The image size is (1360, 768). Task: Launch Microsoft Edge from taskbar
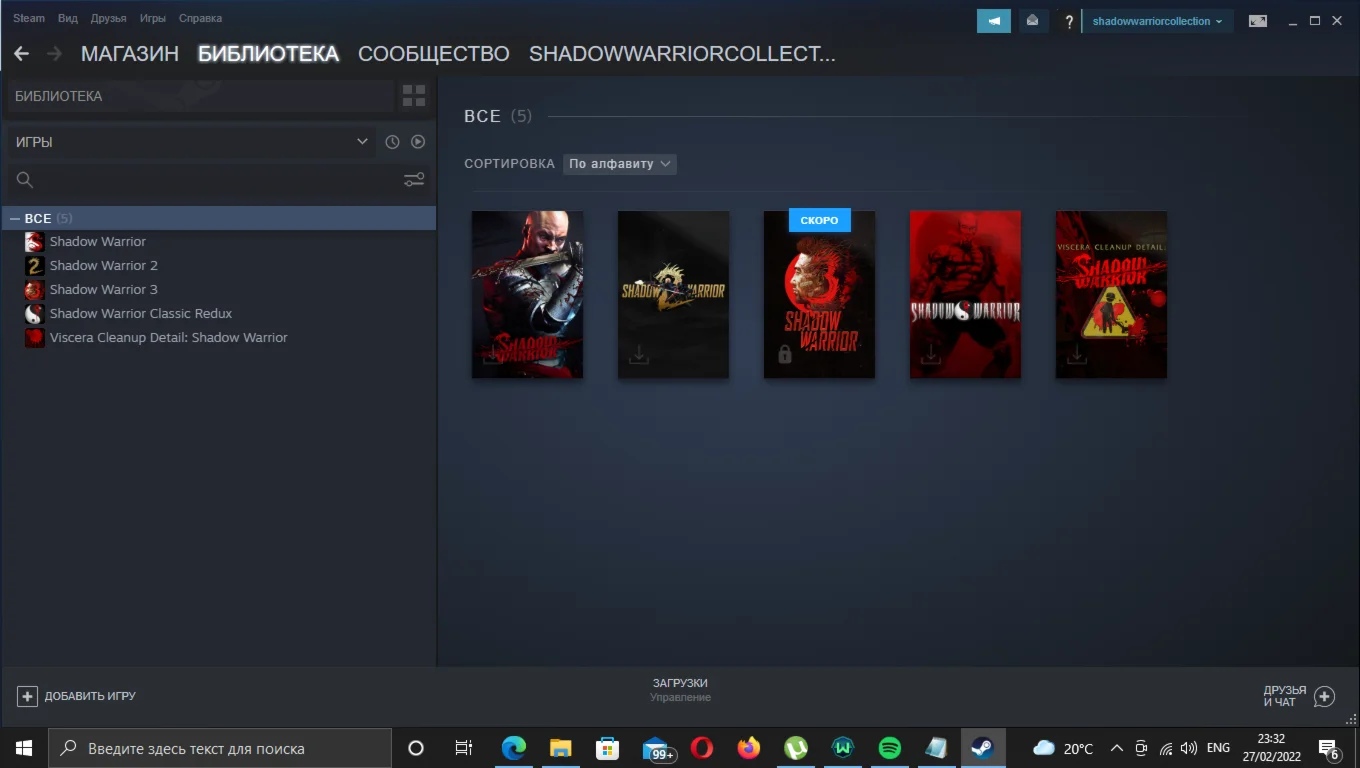pyautogui.click(x=513, y=748)
